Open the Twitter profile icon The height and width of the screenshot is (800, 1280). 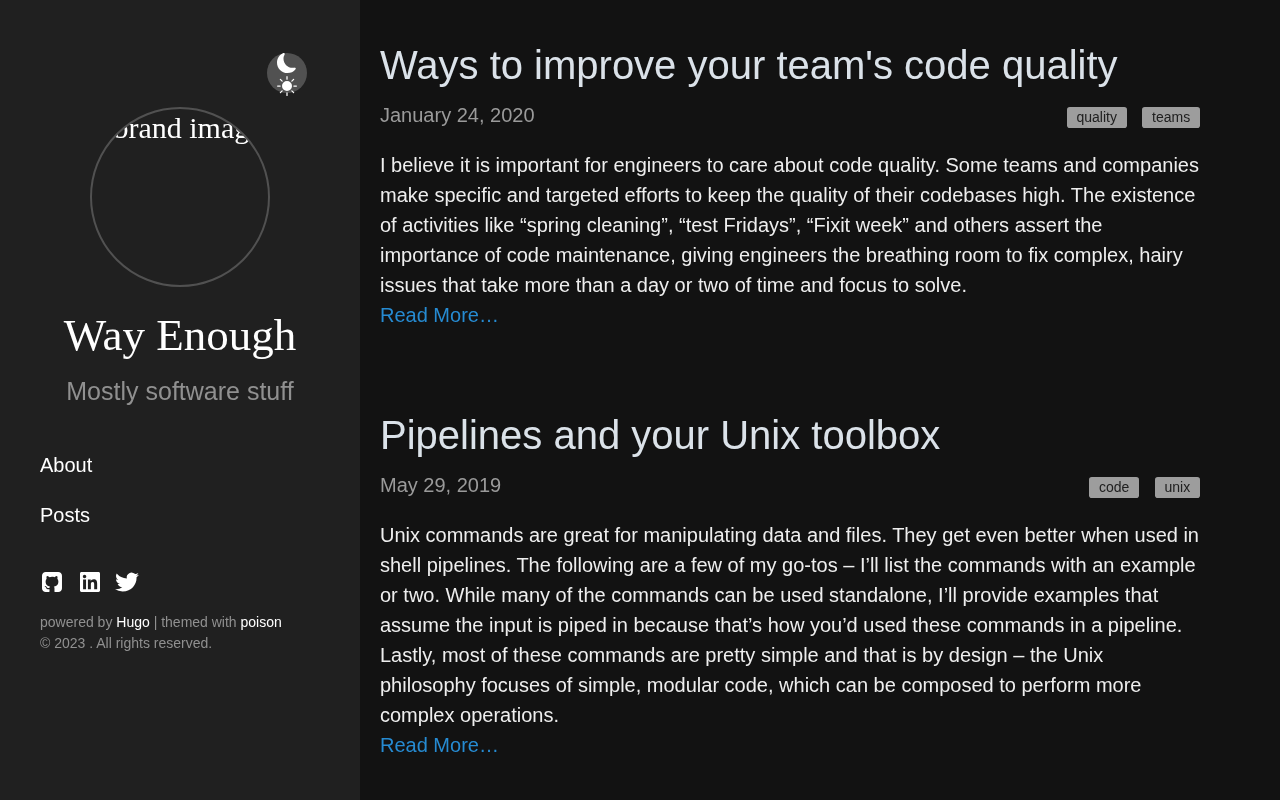coord(127,582)
